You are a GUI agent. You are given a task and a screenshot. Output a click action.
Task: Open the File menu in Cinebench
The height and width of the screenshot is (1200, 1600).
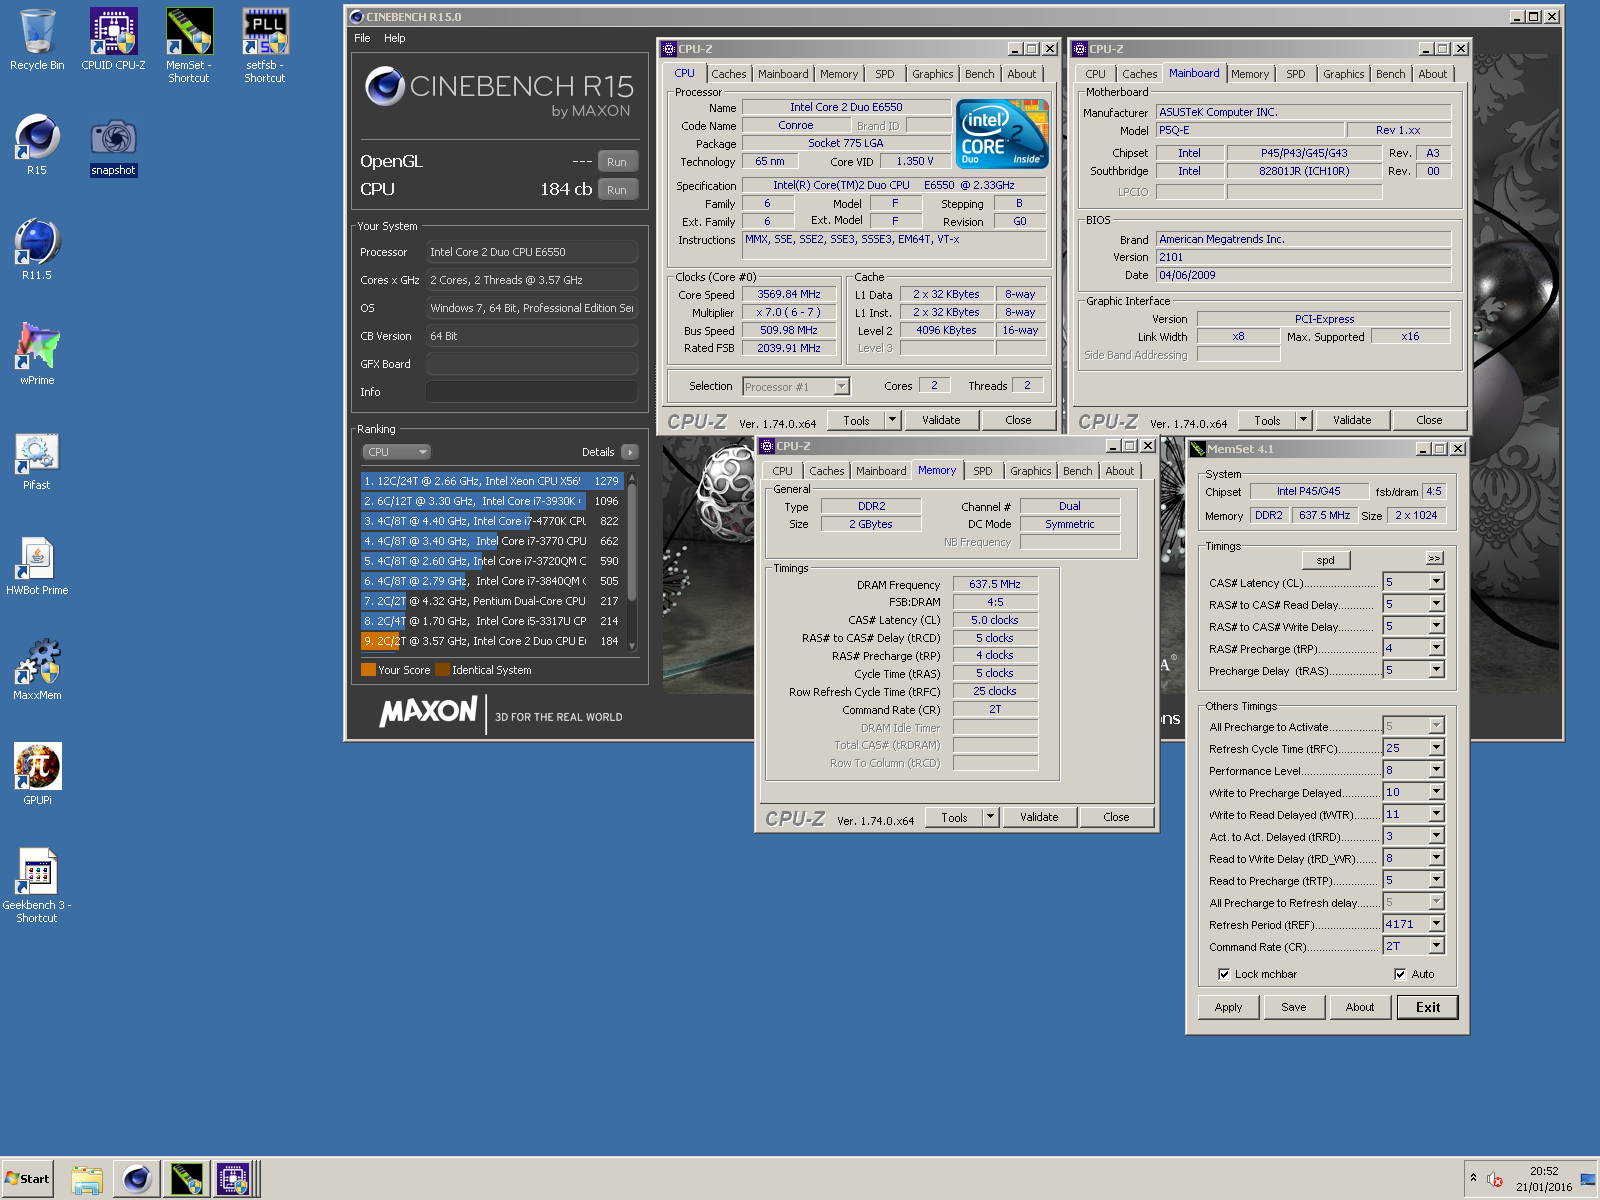tap(362, 38)
